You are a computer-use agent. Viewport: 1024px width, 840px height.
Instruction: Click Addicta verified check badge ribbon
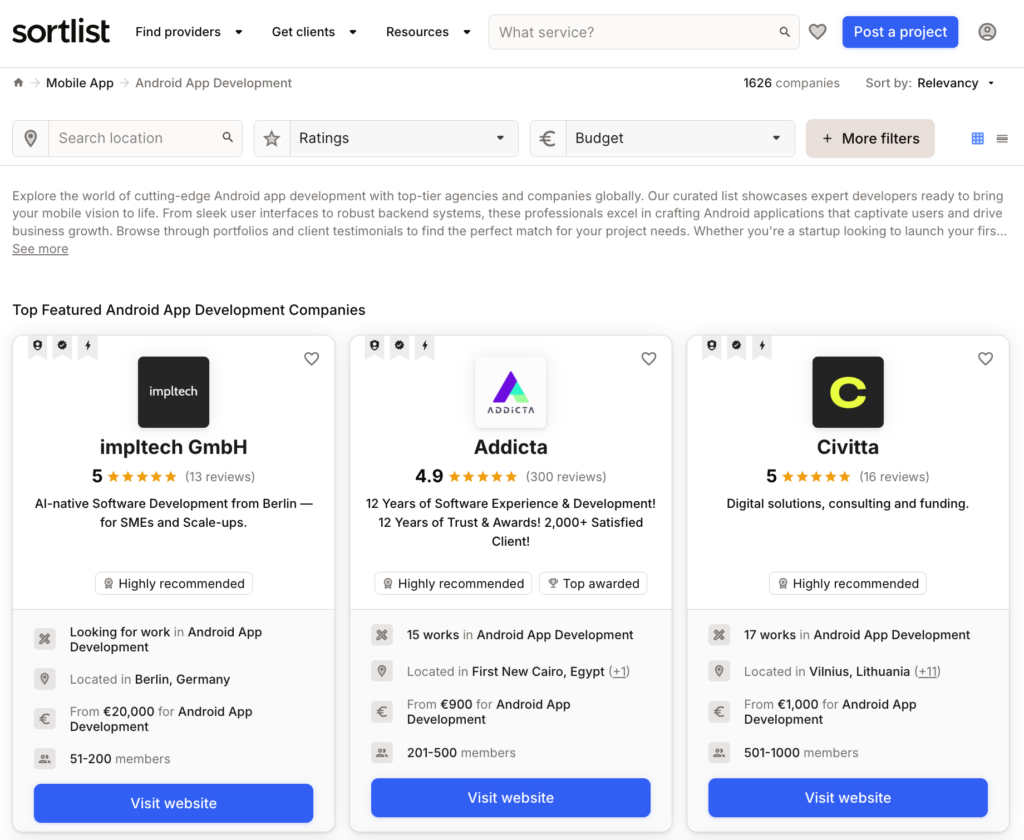pyautogui.click(x=400, y=347)
